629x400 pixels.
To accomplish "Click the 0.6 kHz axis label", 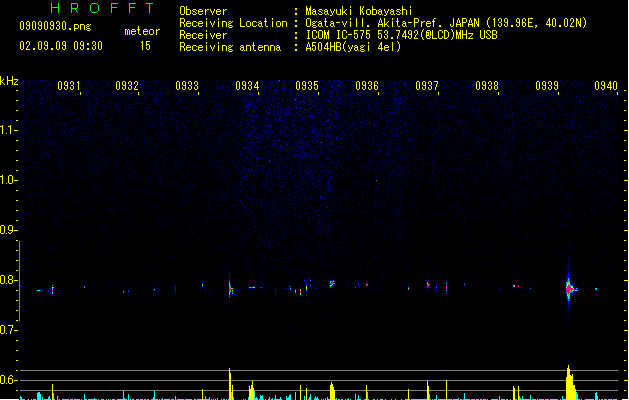I will pyautogui.click(x=8, y=380).
